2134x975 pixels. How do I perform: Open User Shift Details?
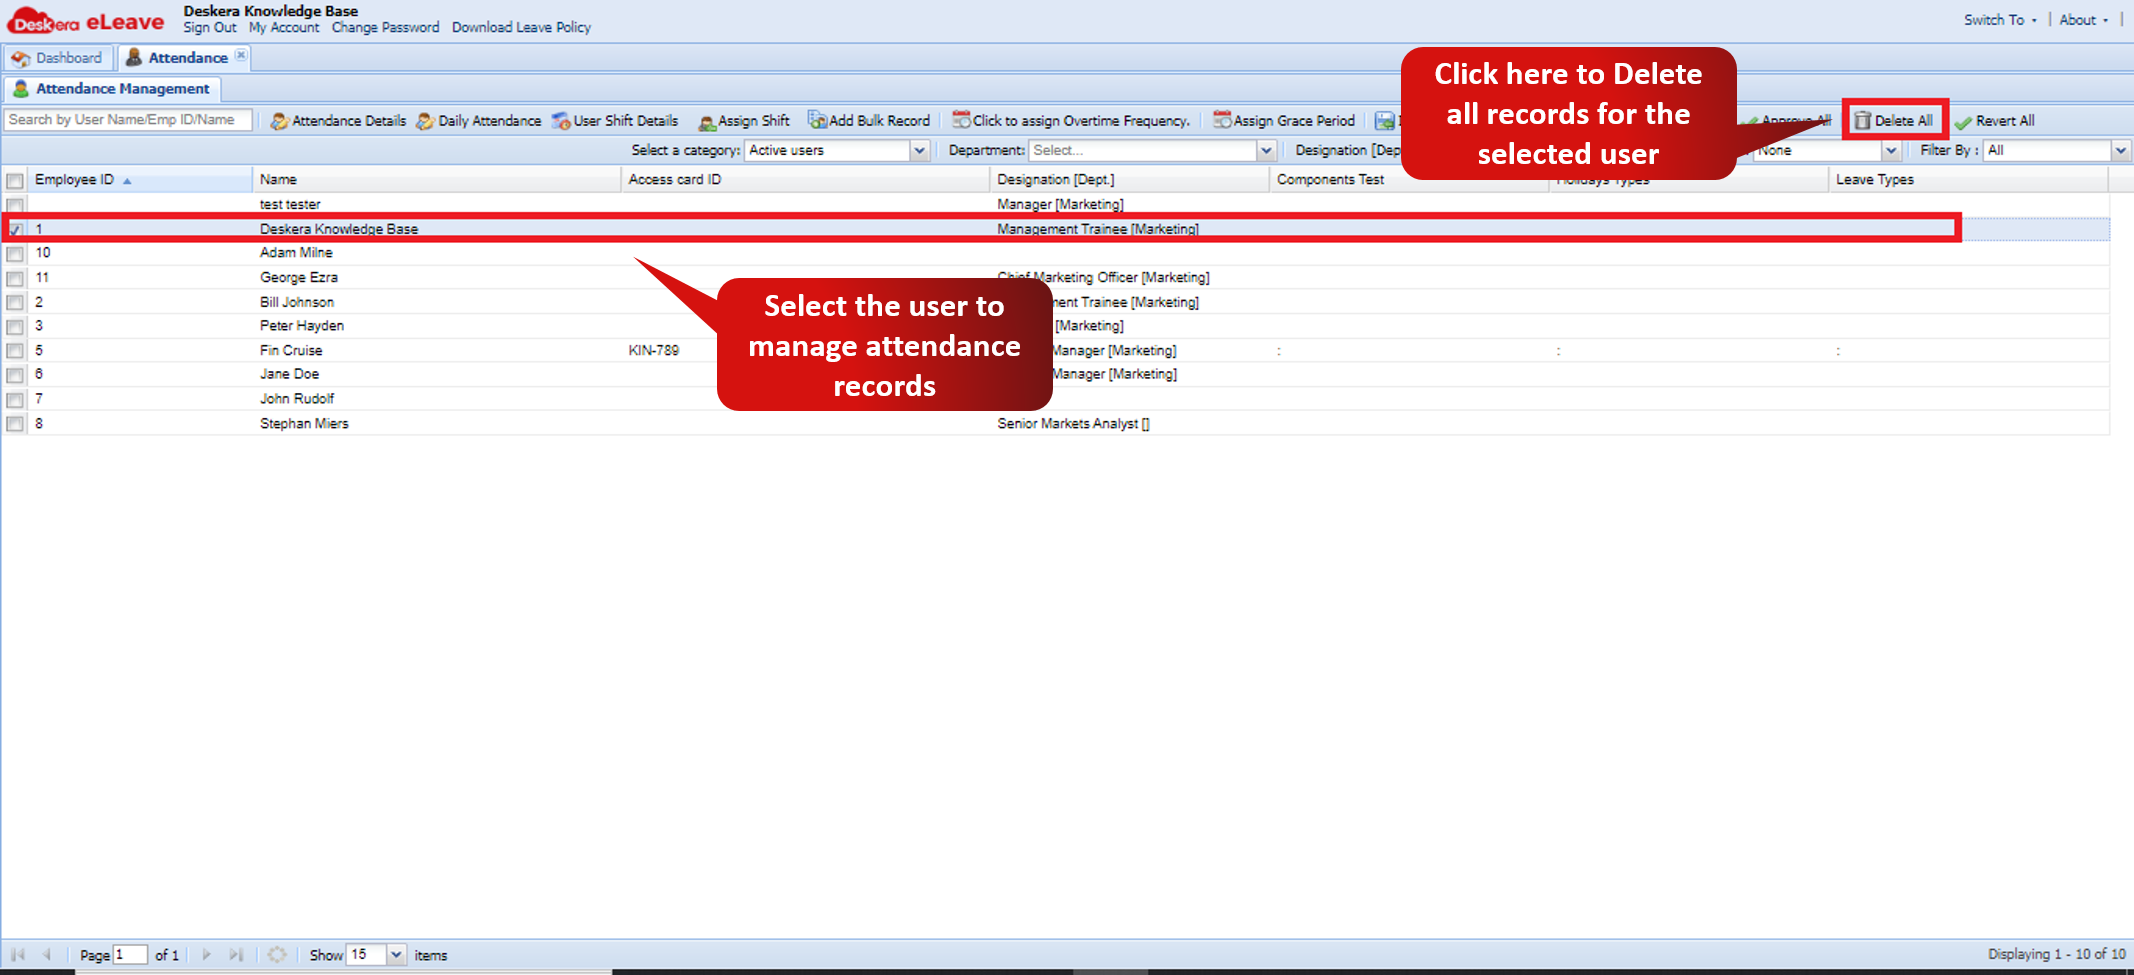pos(615,121)
